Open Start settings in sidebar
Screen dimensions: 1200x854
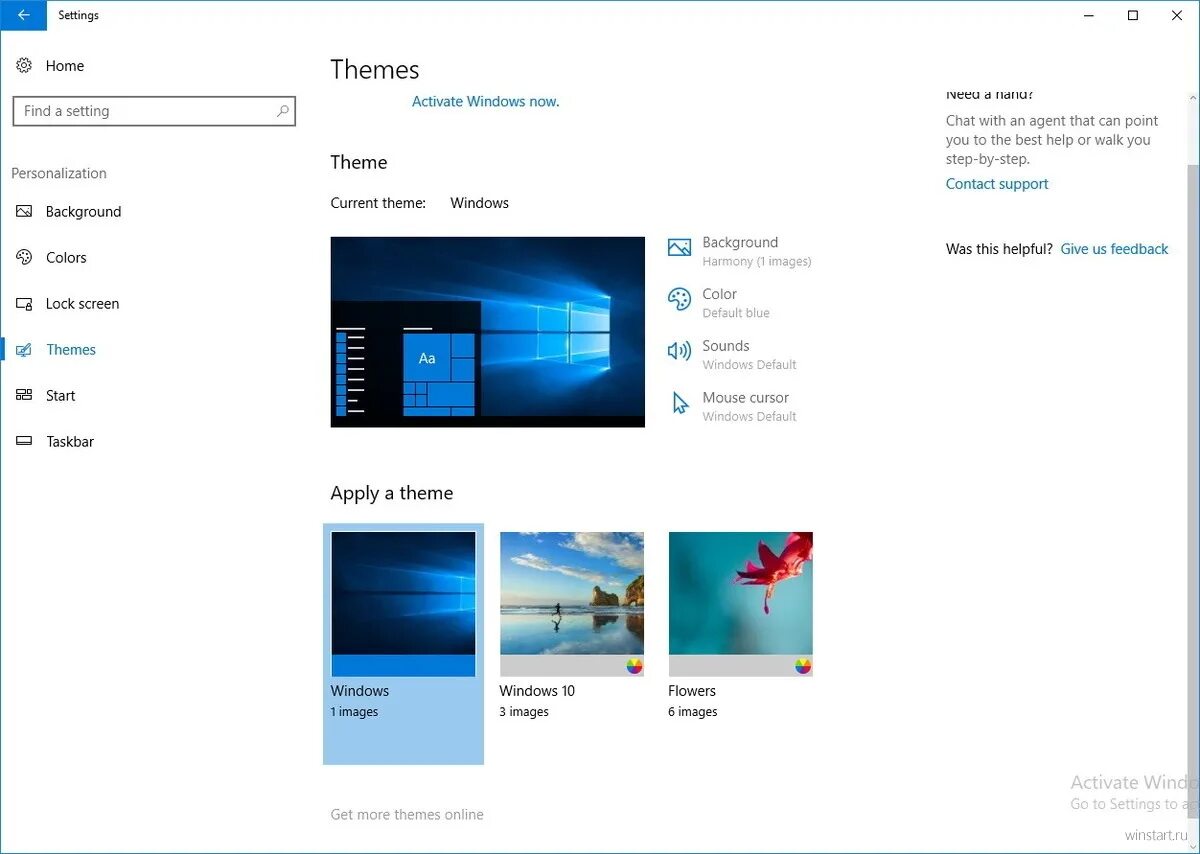tap(60, 395)
